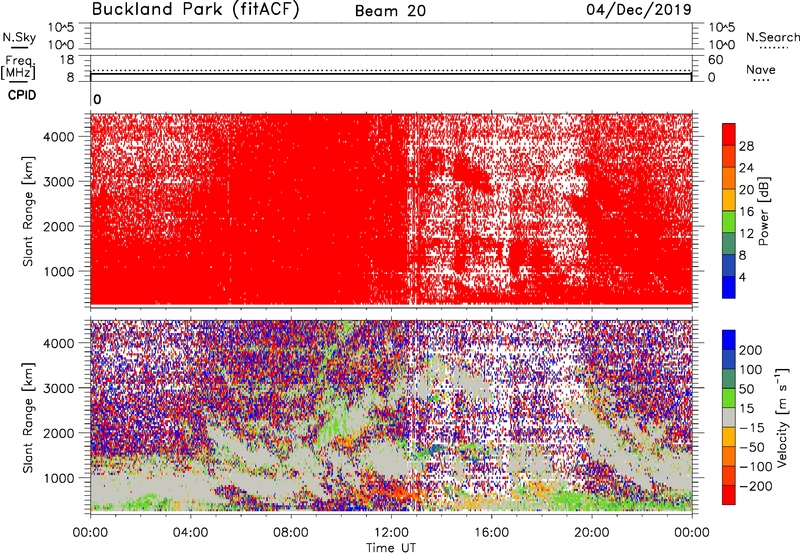Click the 'Time UT' axis label

391,548
